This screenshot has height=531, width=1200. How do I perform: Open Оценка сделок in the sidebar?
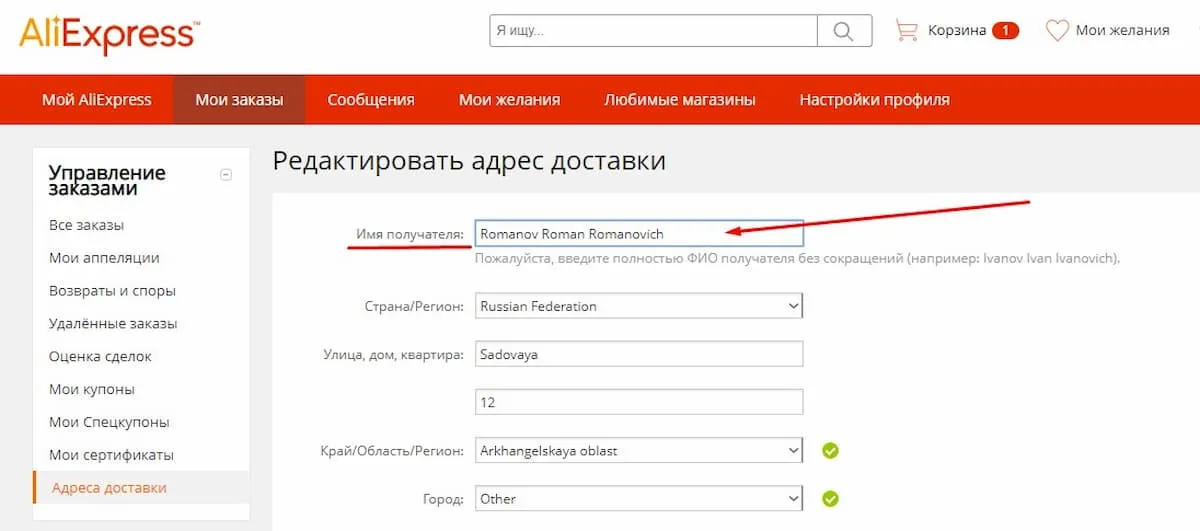pos(100,356)
